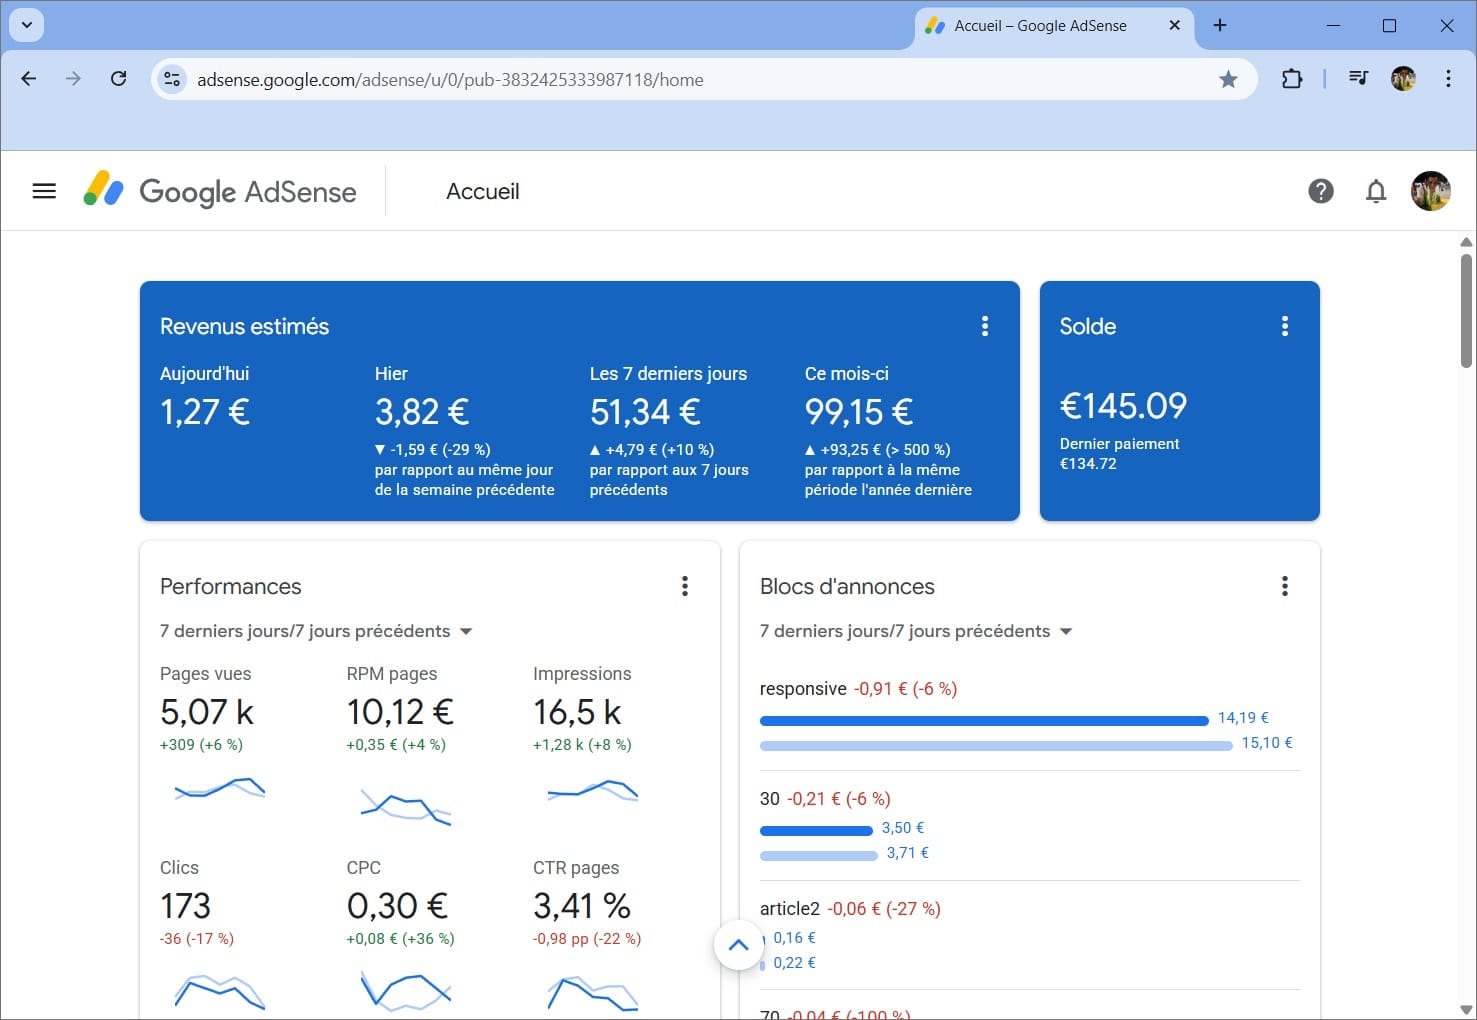1477x1020 pixels.
Task: Open the Blocs d'annonces card options menu
Action: pyautogui.click(x=1285, y=586)
